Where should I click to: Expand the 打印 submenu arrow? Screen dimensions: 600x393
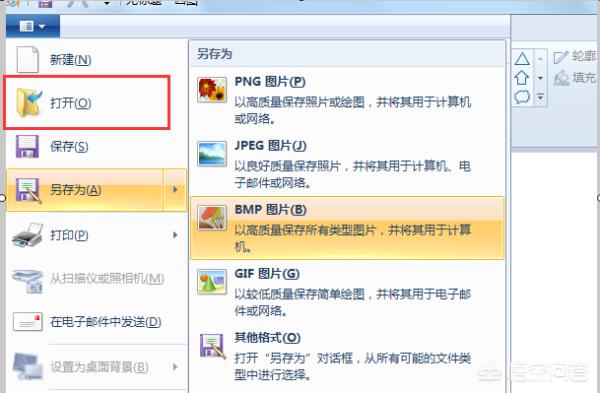(x=175, y=235)
